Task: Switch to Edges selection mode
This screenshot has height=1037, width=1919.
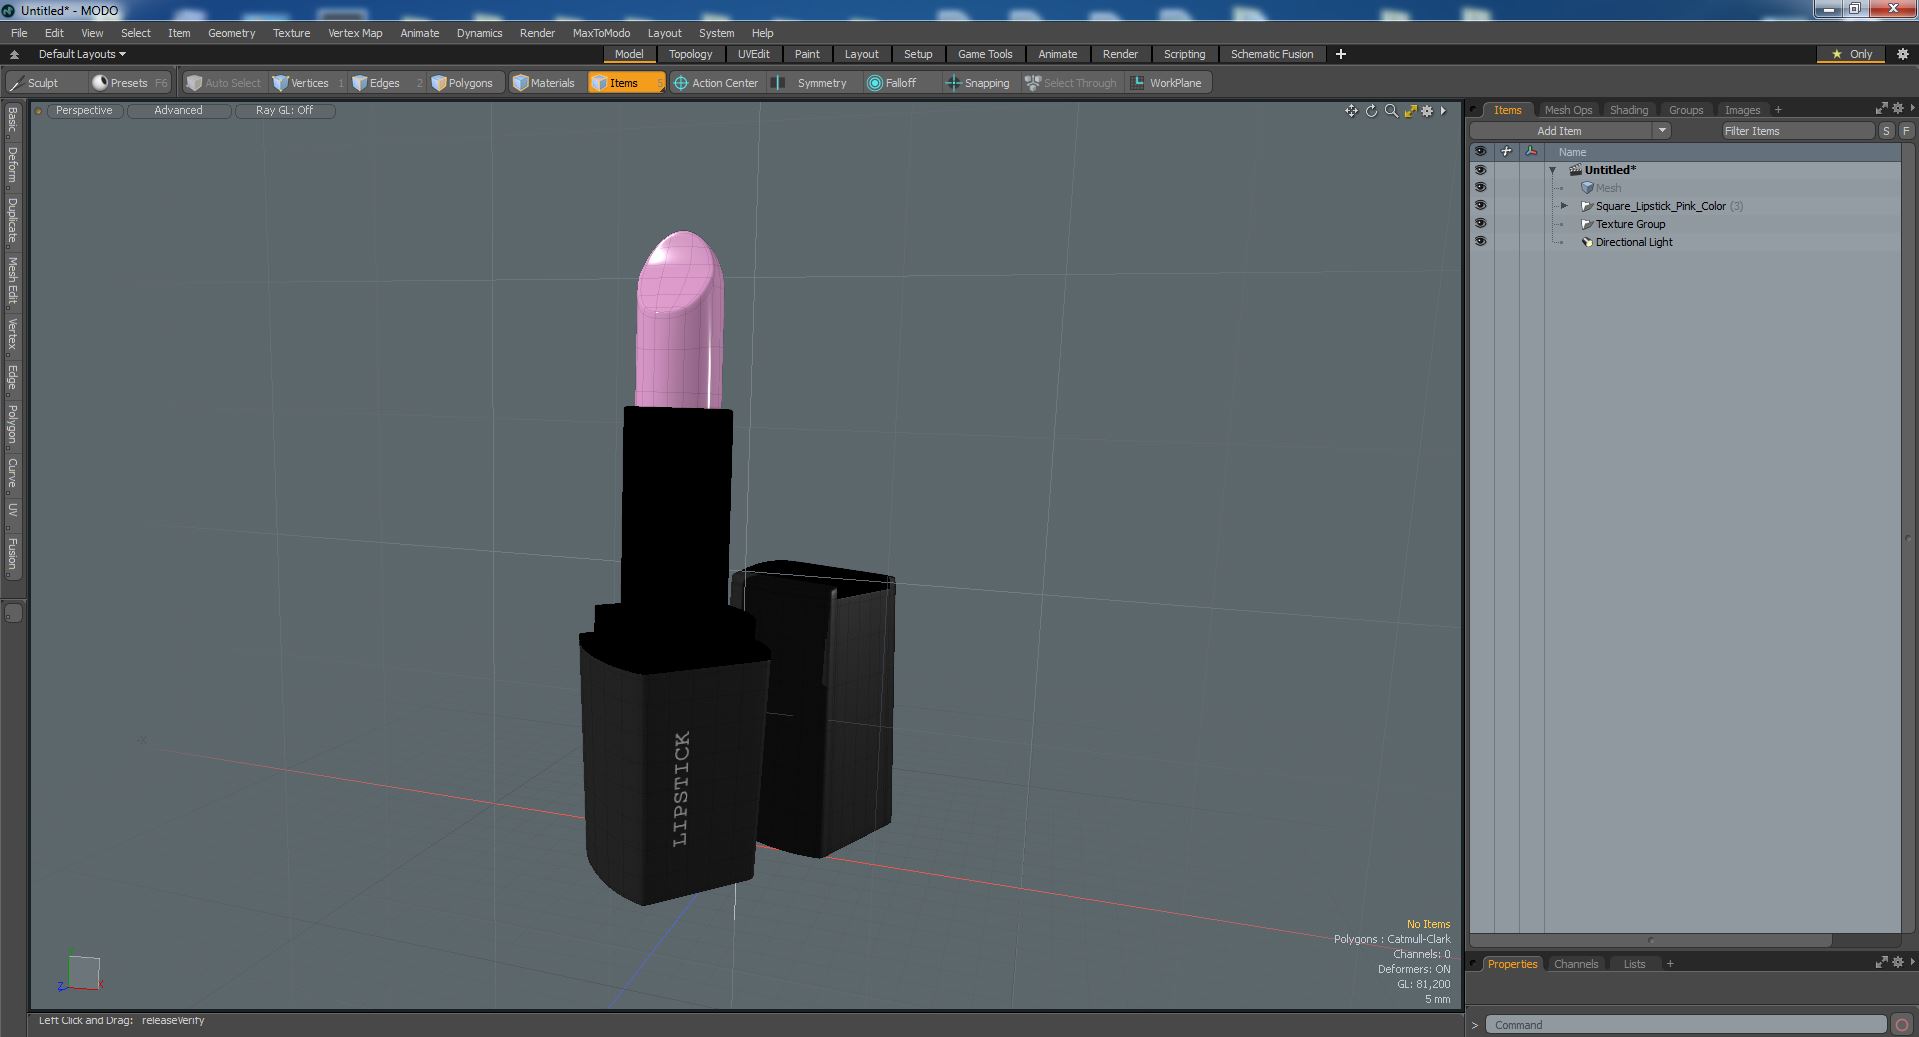Action: [x=385, y=83]
